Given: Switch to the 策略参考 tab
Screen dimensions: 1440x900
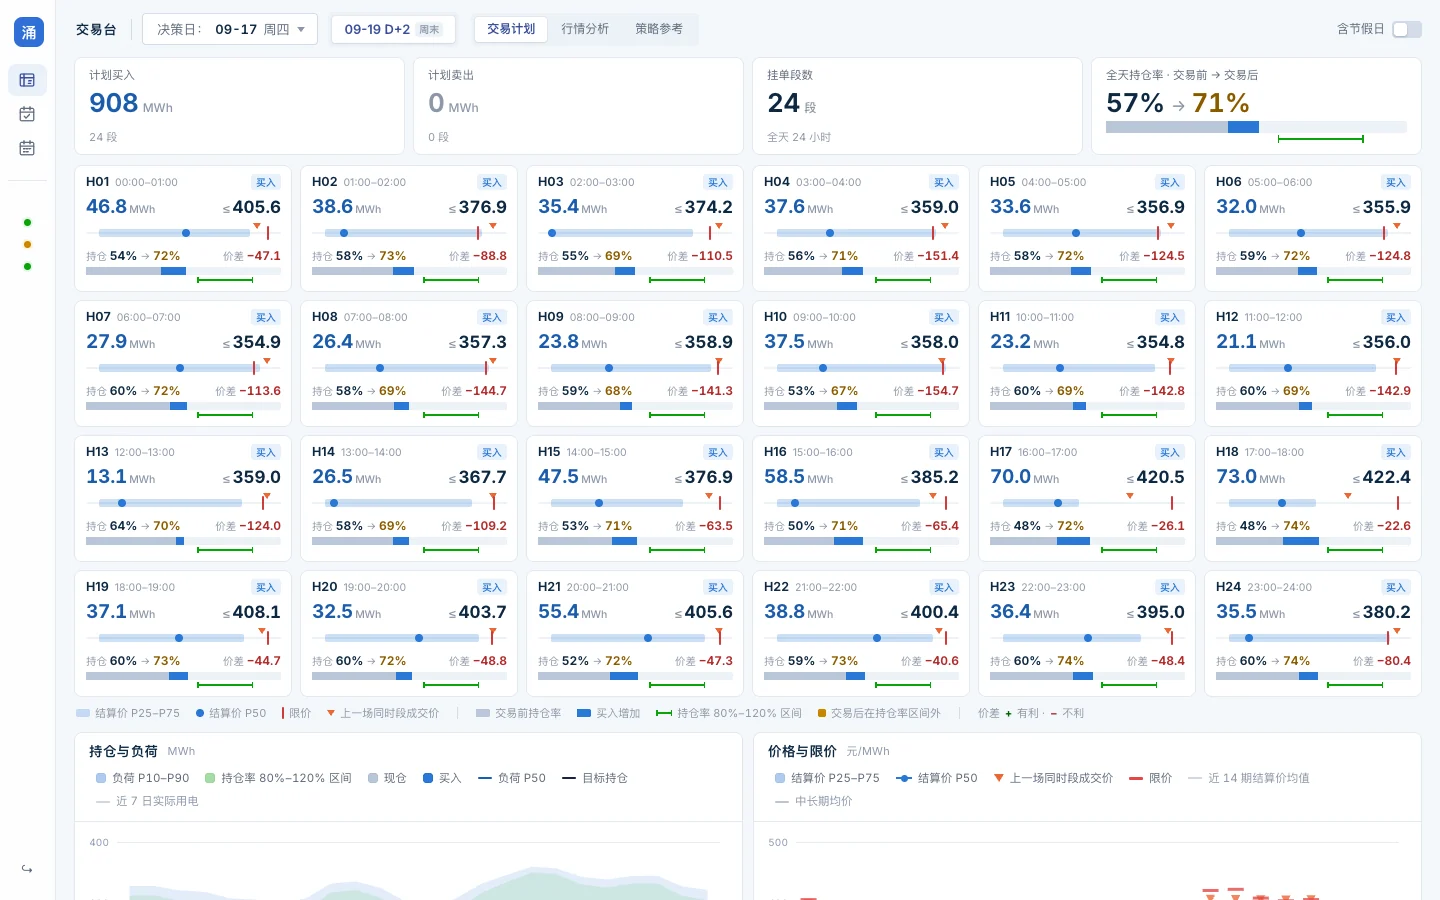Looking at the screenshot, I should pos(659,29).
